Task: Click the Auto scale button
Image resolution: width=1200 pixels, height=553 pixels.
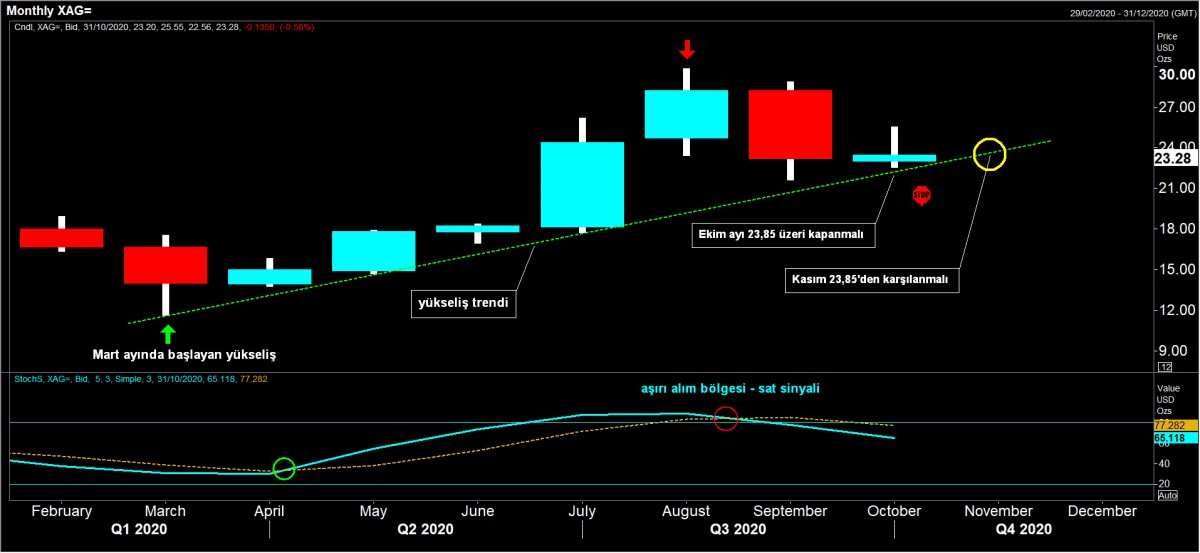Action: pyautogui.click(x=1167, y=495)
